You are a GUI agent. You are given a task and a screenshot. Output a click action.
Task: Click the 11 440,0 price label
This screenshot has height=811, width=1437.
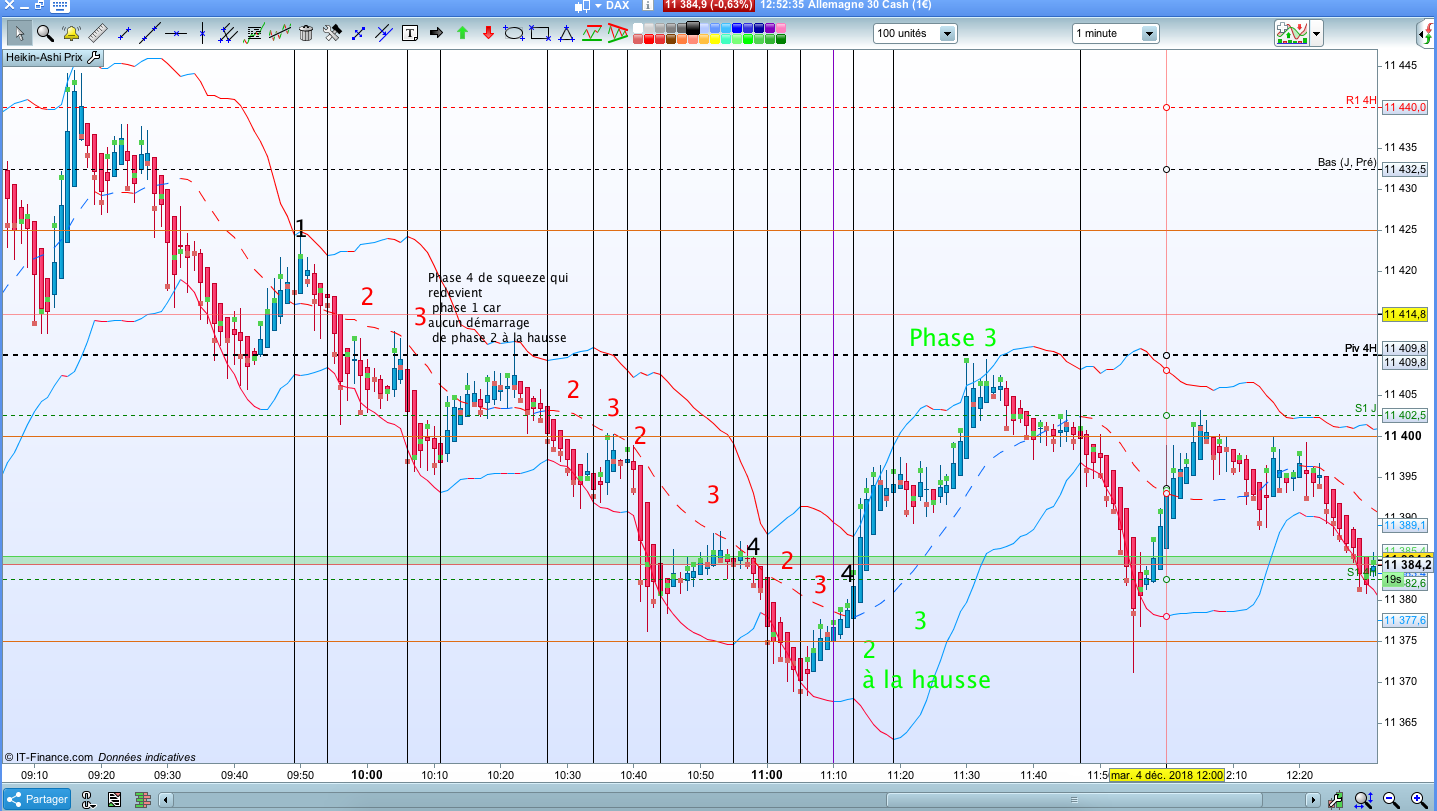1405,107
